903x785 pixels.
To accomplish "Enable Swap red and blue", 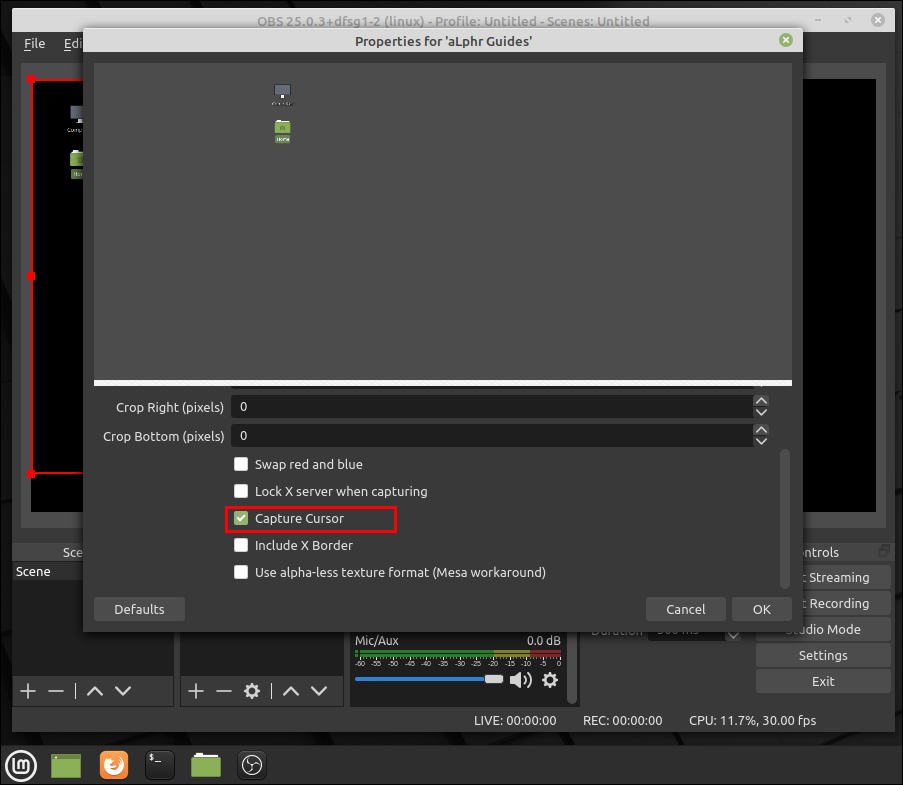I will [x=241, y=464].
